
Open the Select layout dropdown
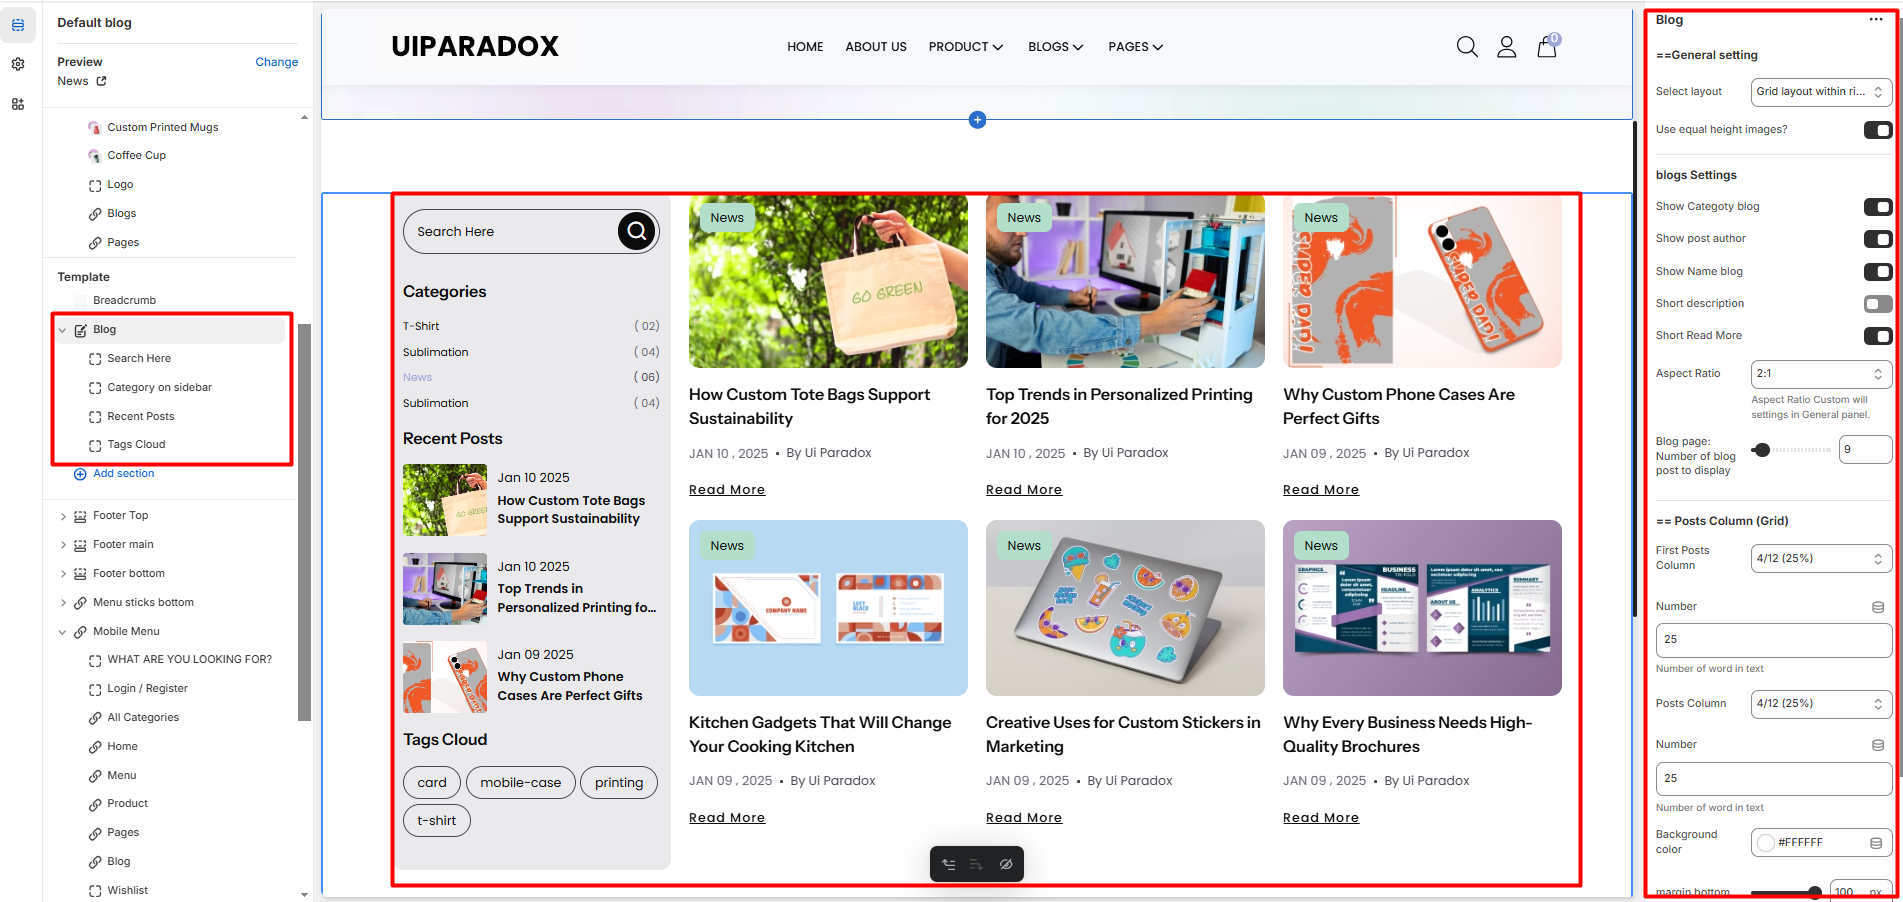[x=1821, y=92]
